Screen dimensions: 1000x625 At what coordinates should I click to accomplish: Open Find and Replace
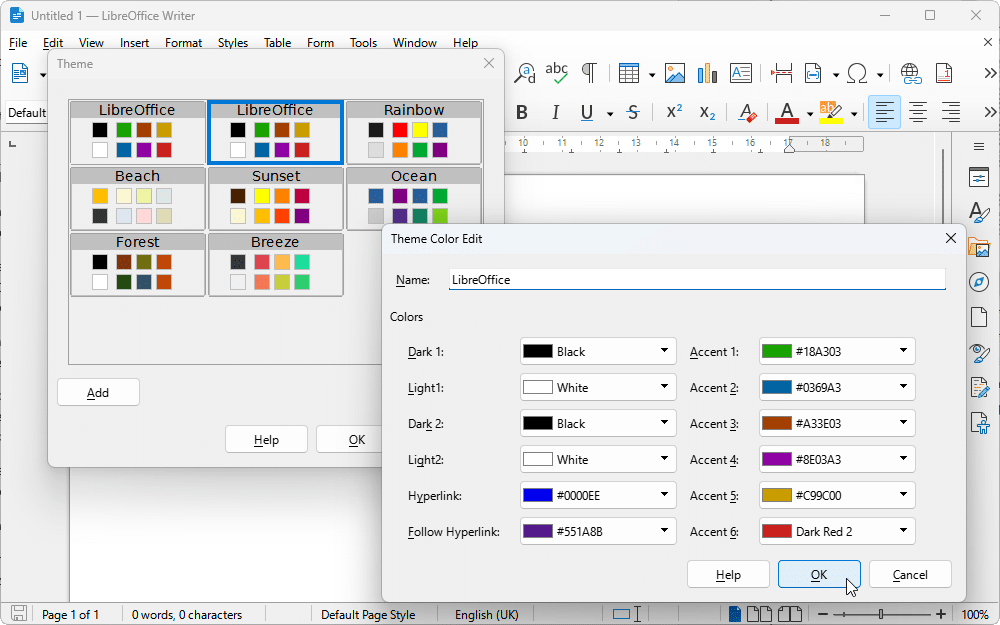(x=524, y=73)
